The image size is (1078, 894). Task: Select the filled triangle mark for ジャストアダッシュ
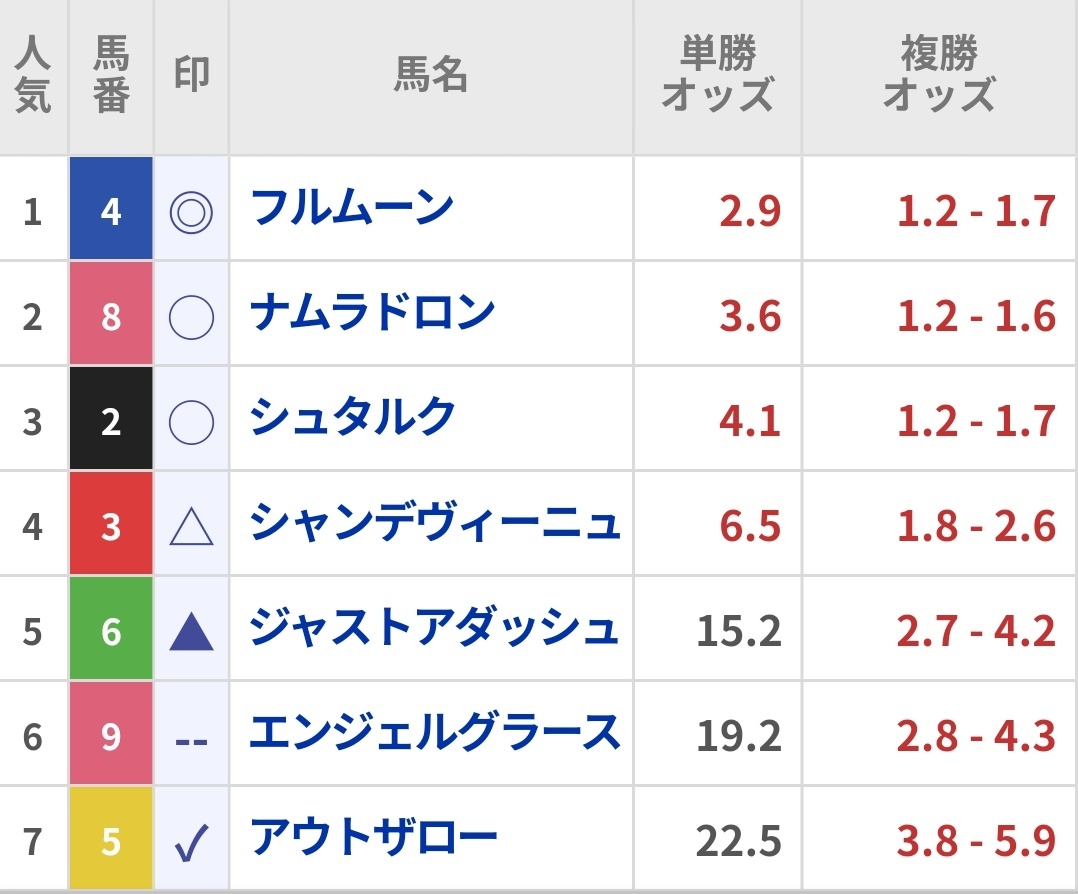coord(191,632)
